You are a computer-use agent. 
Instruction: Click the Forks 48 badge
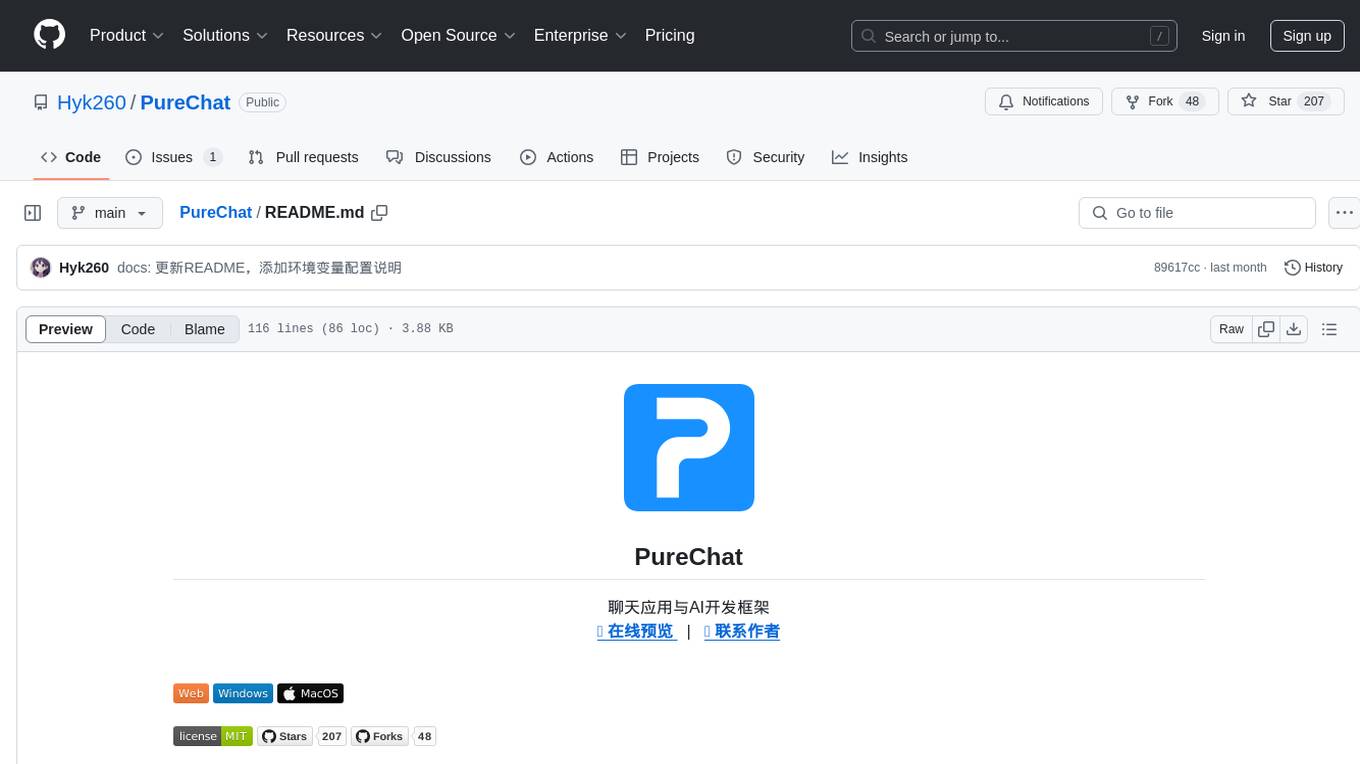[393, 736]
